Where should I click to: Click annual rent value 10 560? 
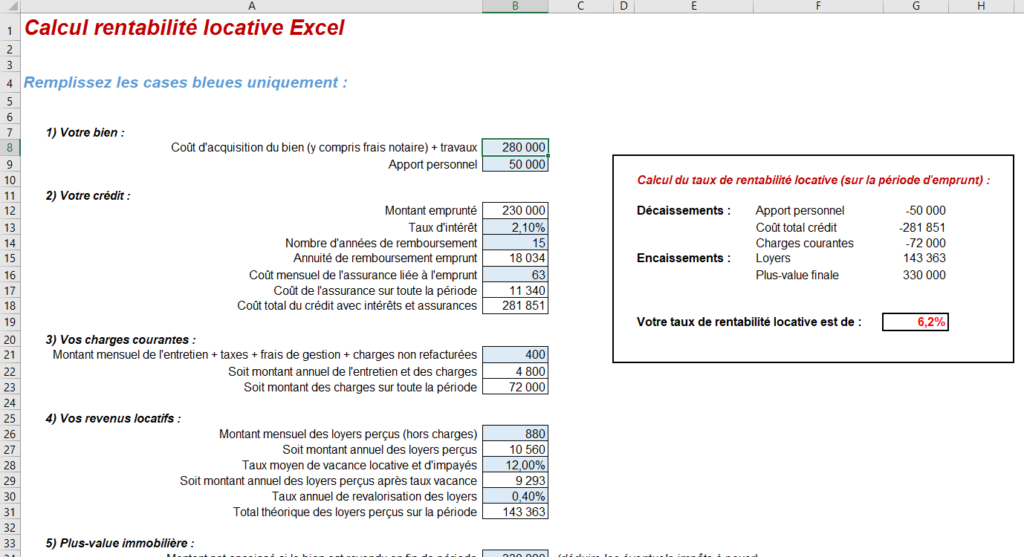click(515, 449)
